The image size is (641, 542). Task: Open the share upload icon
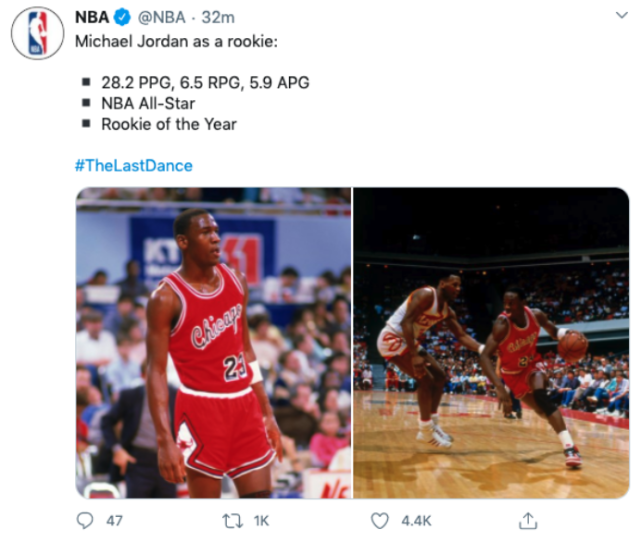(x=528, y=520)
